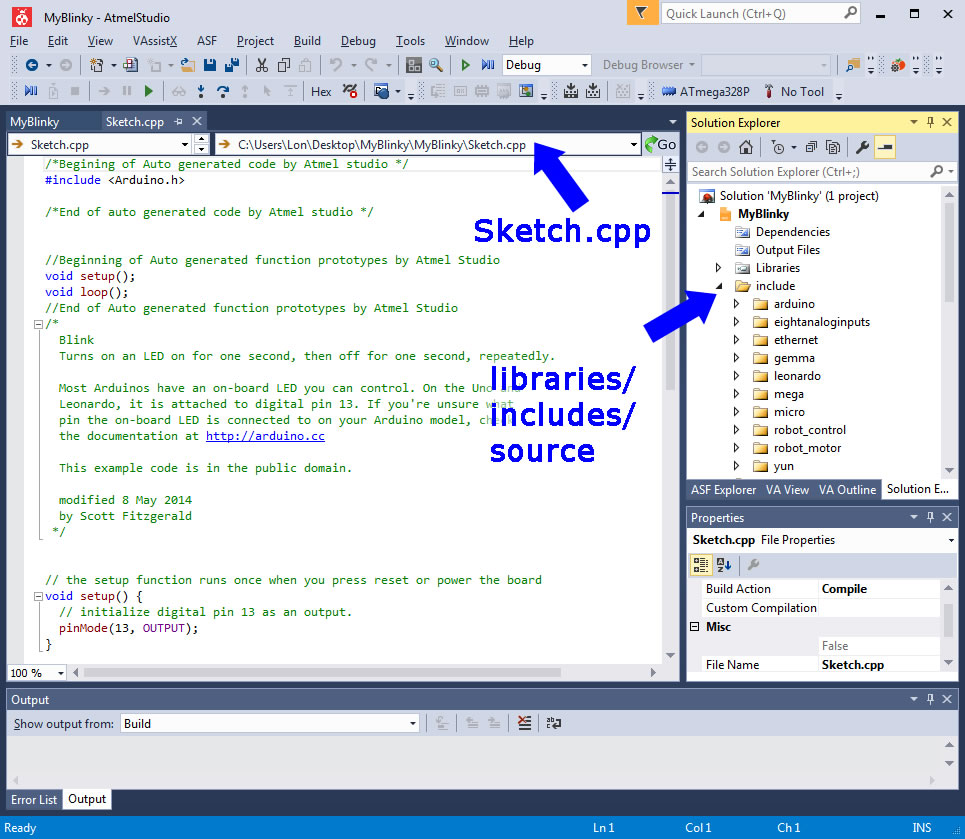Click the editor horizontal scrollbar

(322, 673)
